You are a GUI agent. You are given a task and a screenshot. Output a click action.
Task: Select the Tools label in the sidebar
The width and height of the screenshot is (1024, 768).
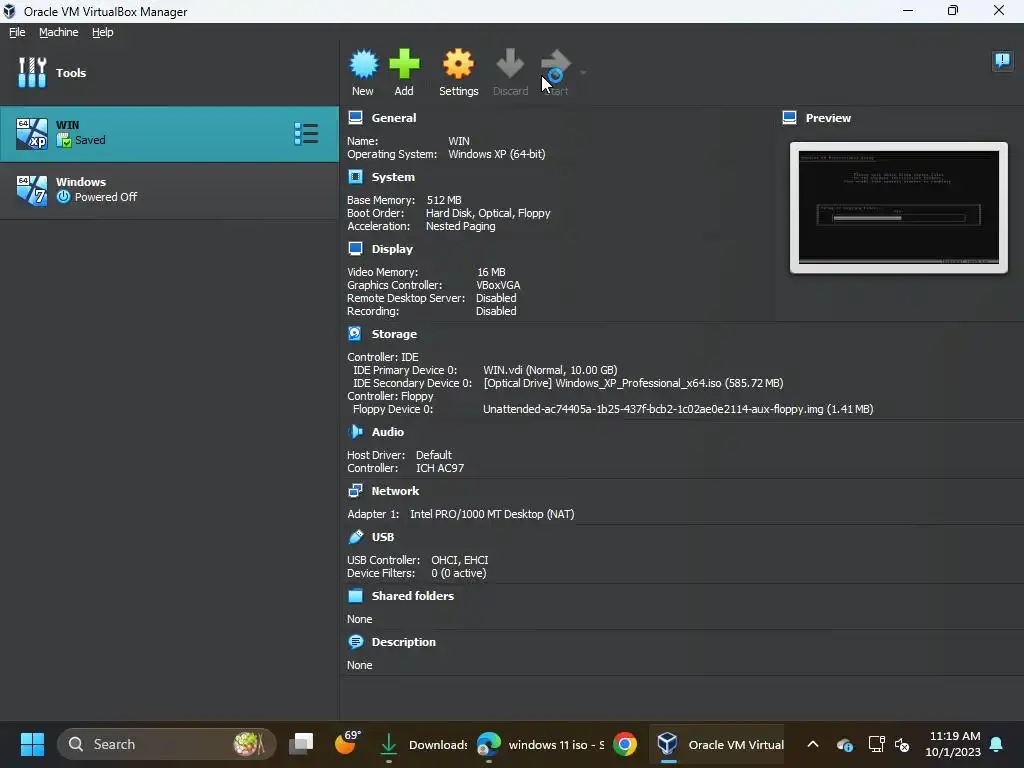point(71,72)
